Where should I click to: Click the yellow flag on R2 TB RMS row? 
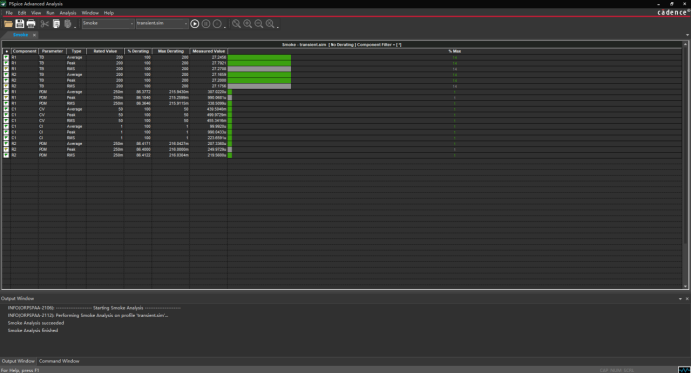click(6, 86)
